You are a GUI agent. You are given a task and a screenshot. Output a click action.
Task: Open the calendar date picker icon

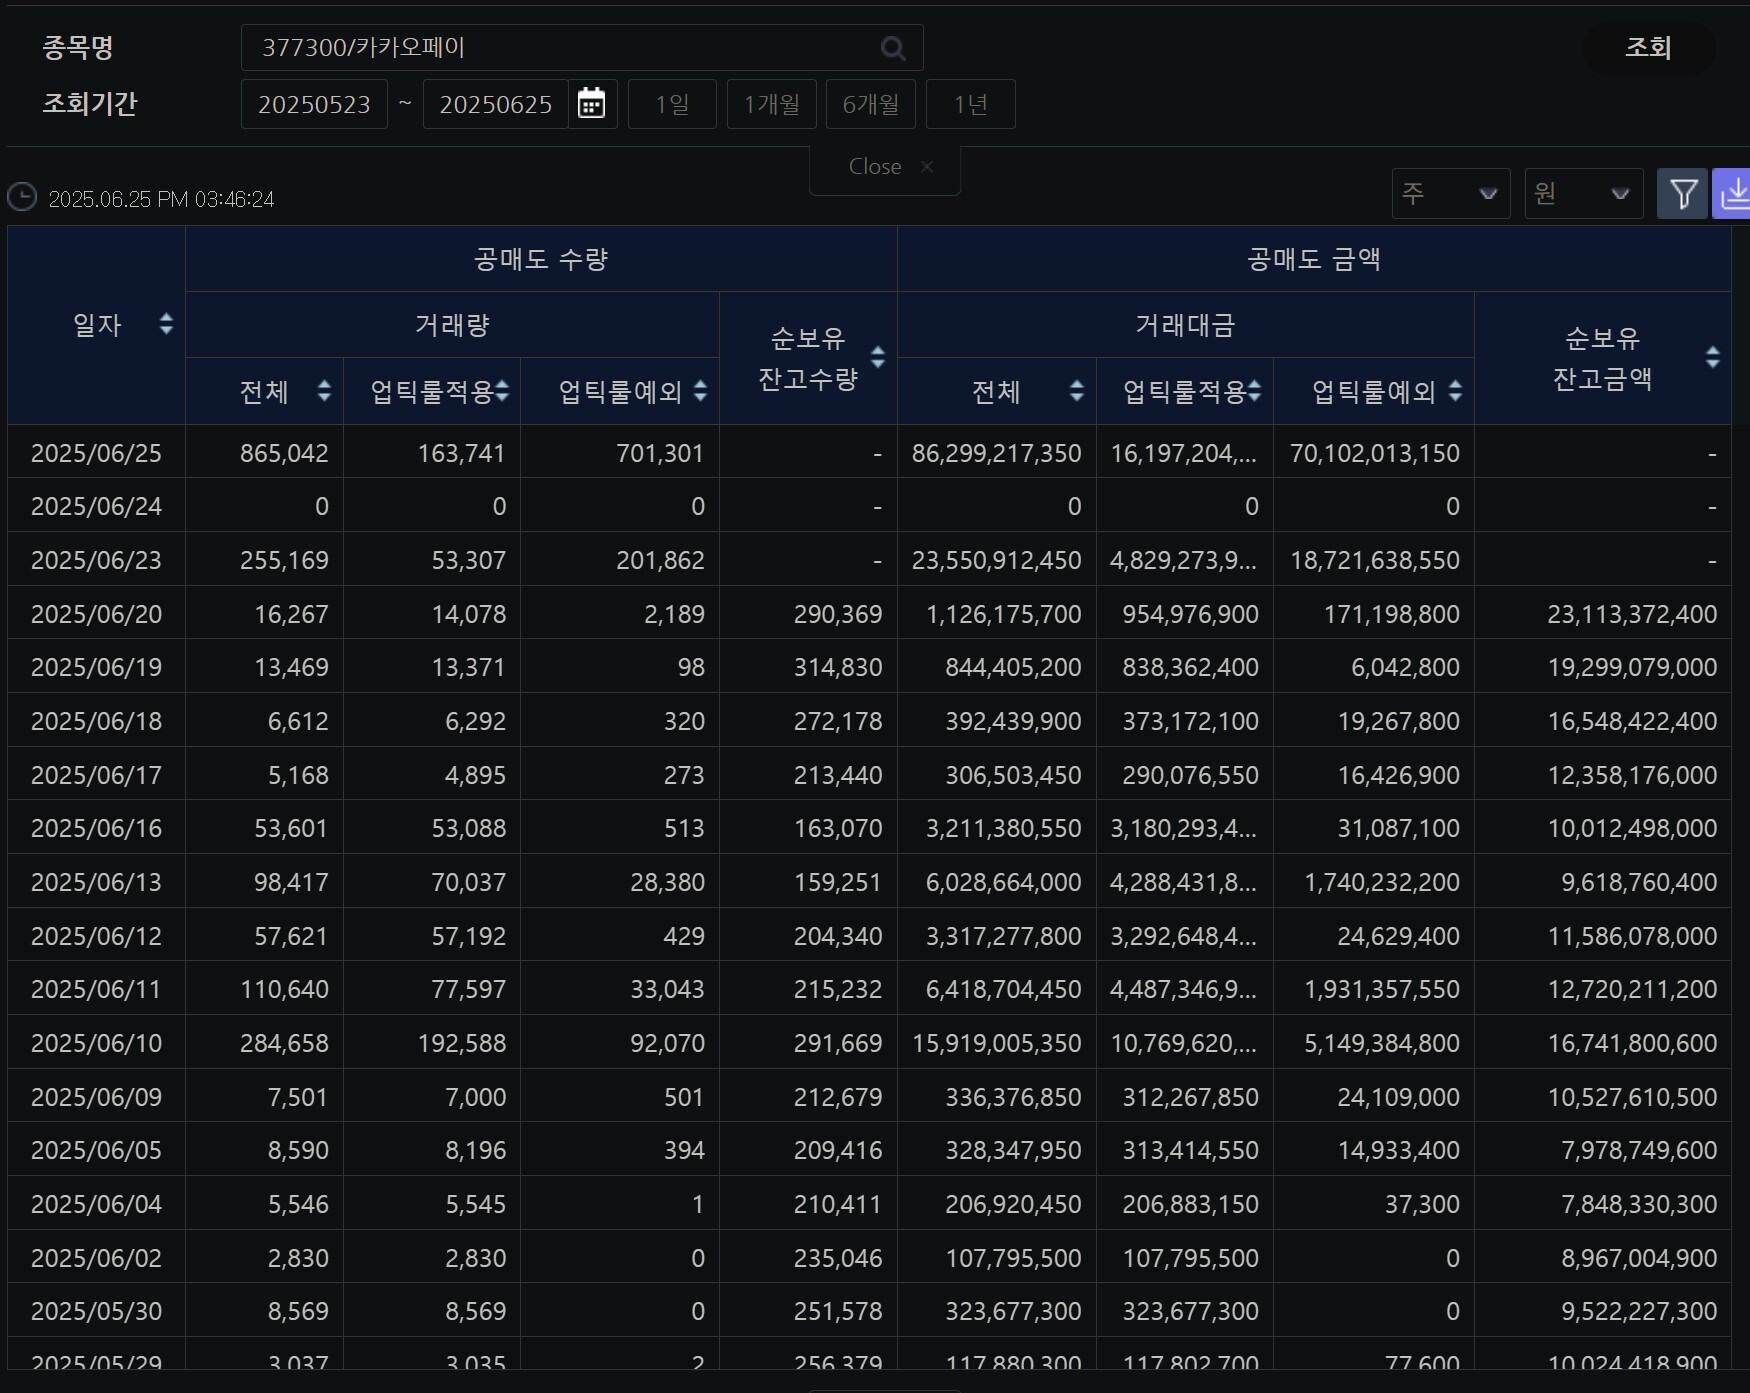pos(592,104)
